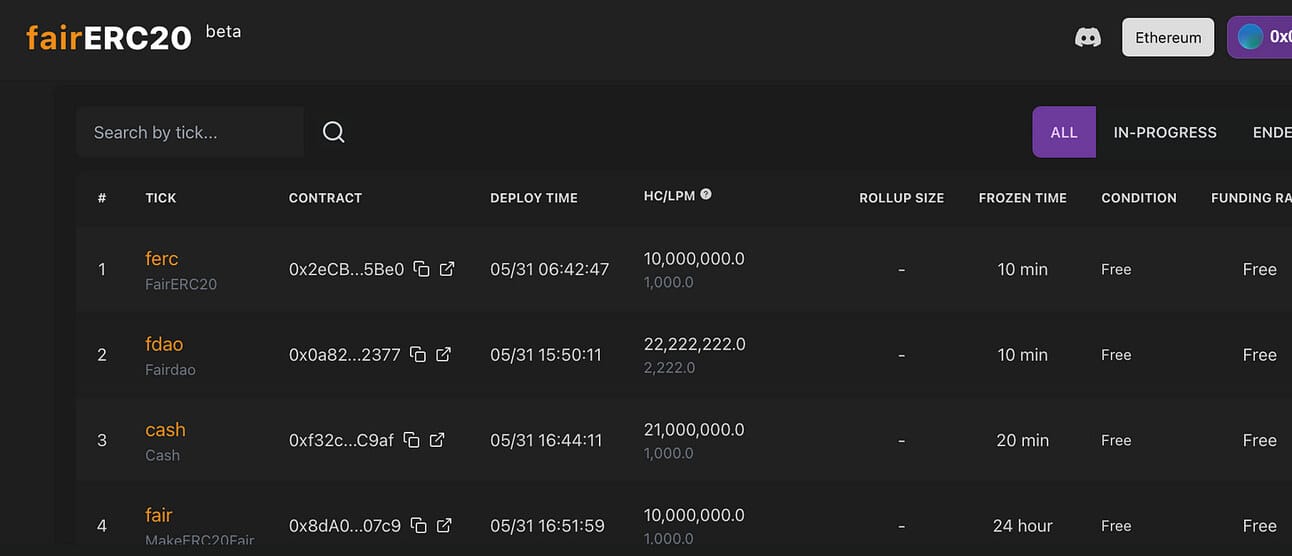This screenshot has width=1292, height=556.
Task: Click the DEPLOY TIME column header
Action: pos(534,198)
